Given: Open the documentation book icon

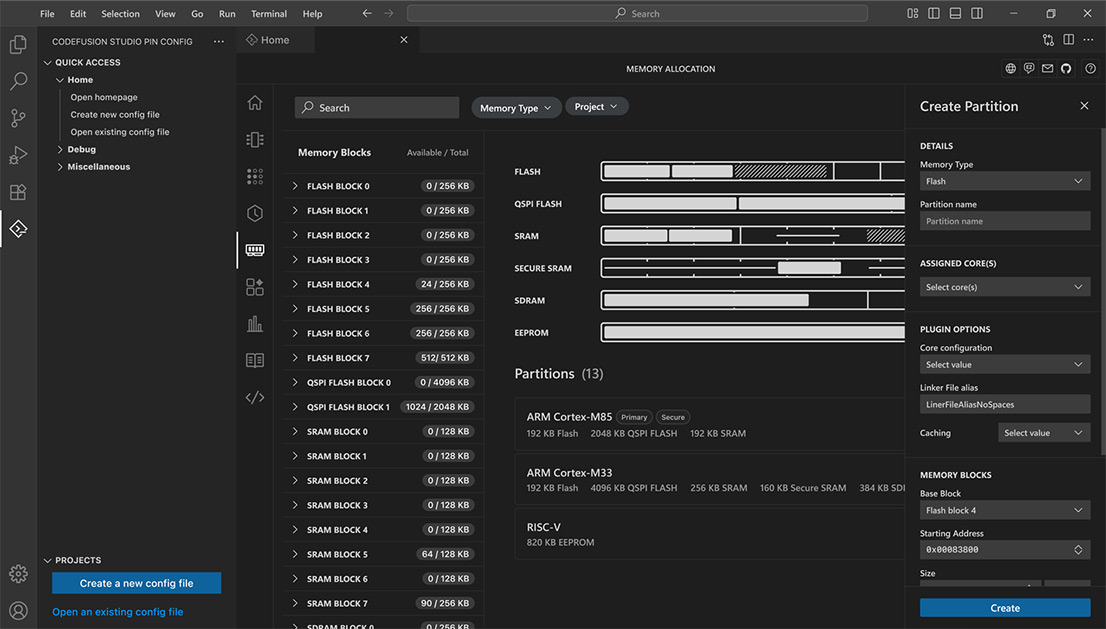Looking at the screenshot, I should (x=255, y=360).
